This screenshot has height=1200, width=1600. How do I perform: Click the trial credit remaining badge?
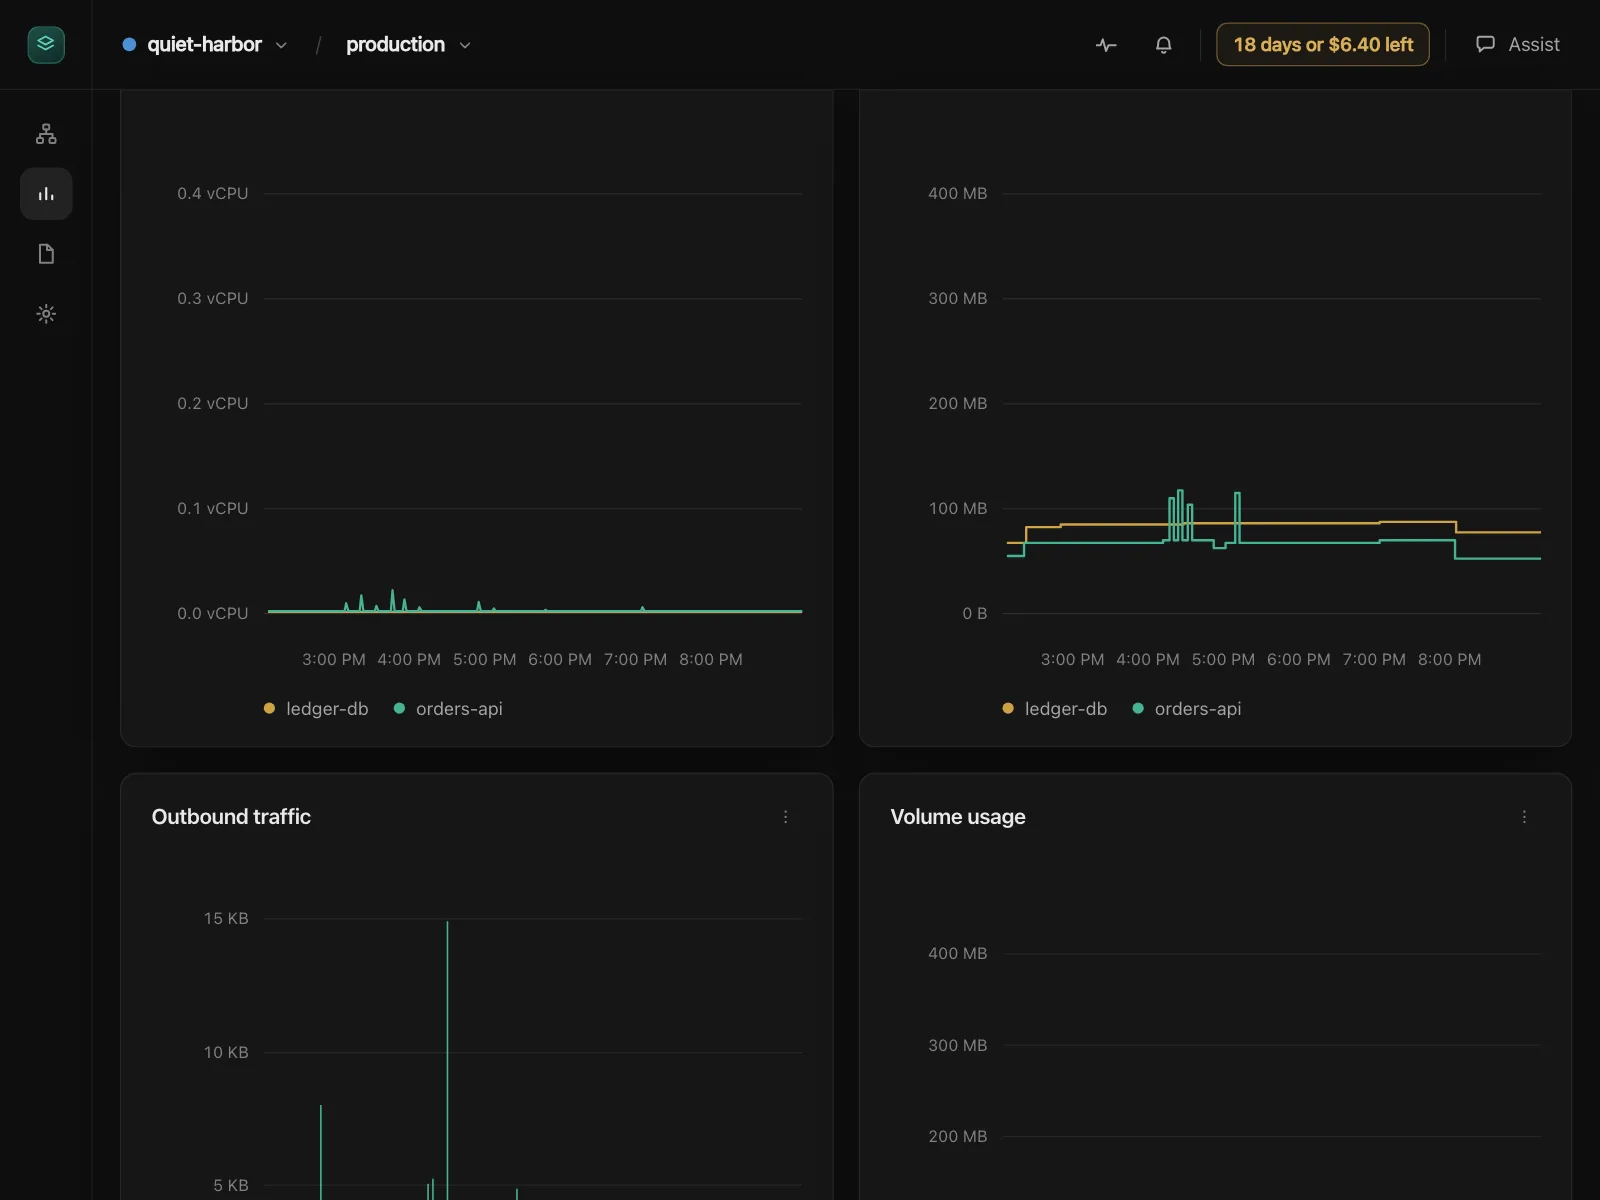click(x=1323, y=45)
